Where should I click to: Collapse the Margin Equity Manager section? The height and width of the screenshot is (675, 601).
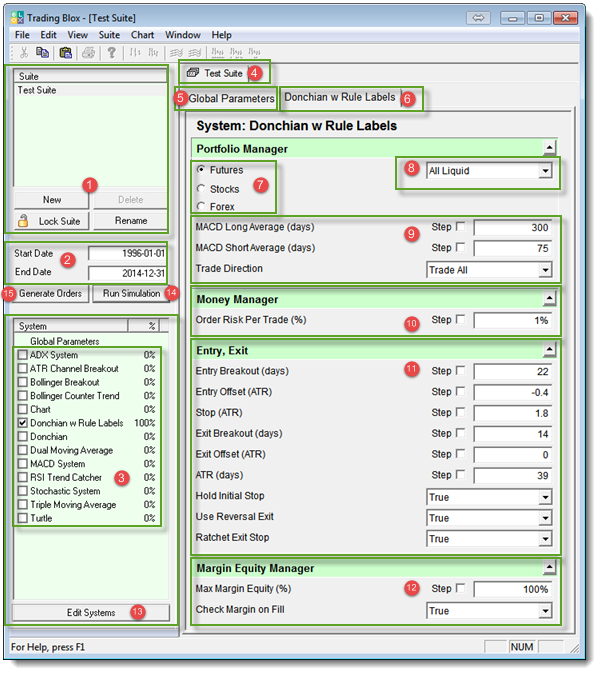(549, 567)
